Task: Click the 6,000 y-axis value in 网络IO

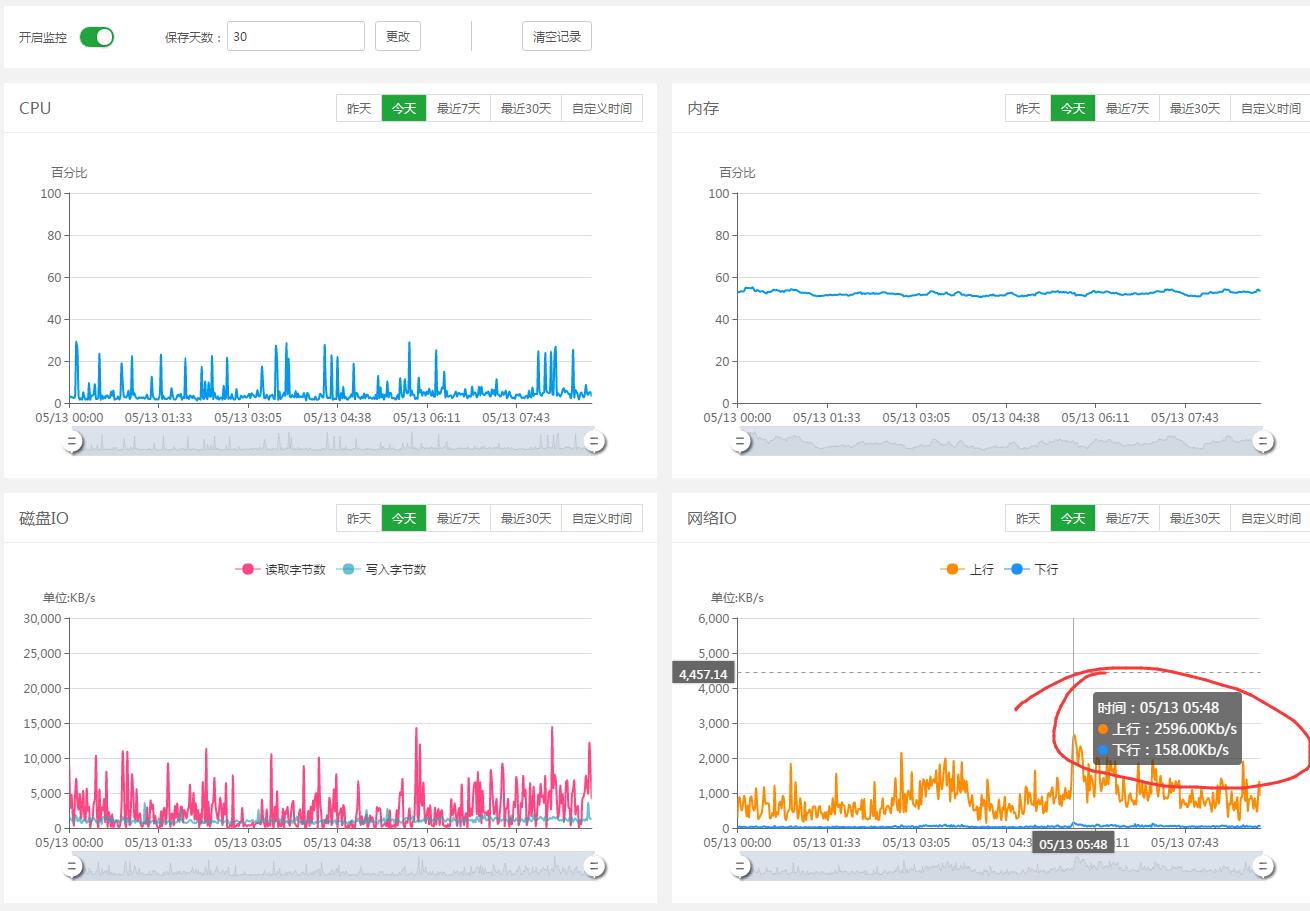Action: pyautogui.click(x=714, y=618)
